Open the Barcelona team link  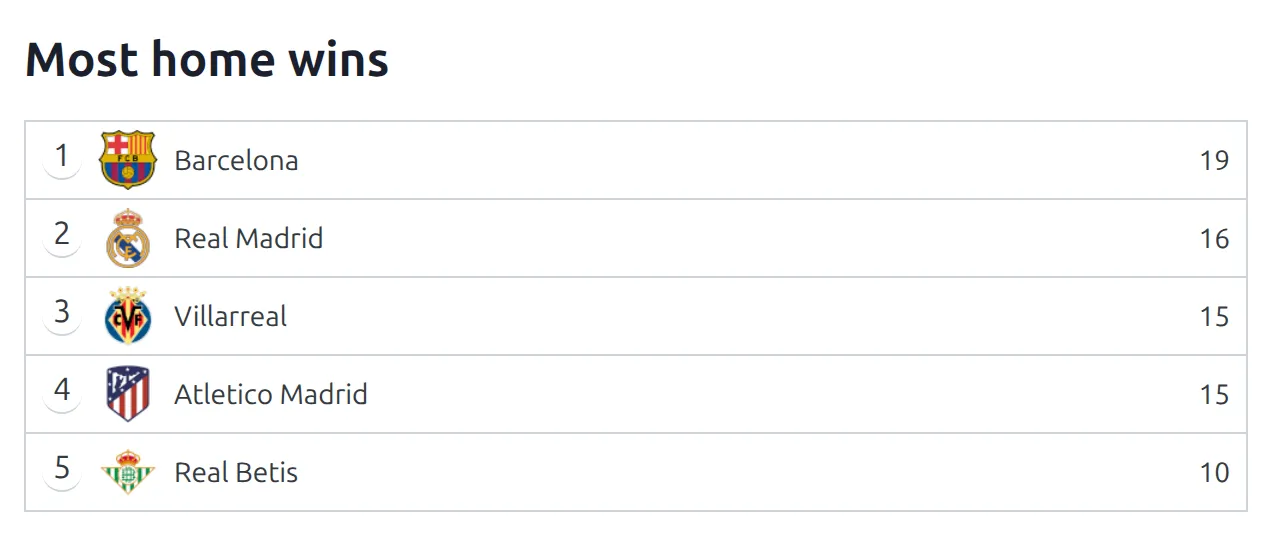tap(236, 160)
